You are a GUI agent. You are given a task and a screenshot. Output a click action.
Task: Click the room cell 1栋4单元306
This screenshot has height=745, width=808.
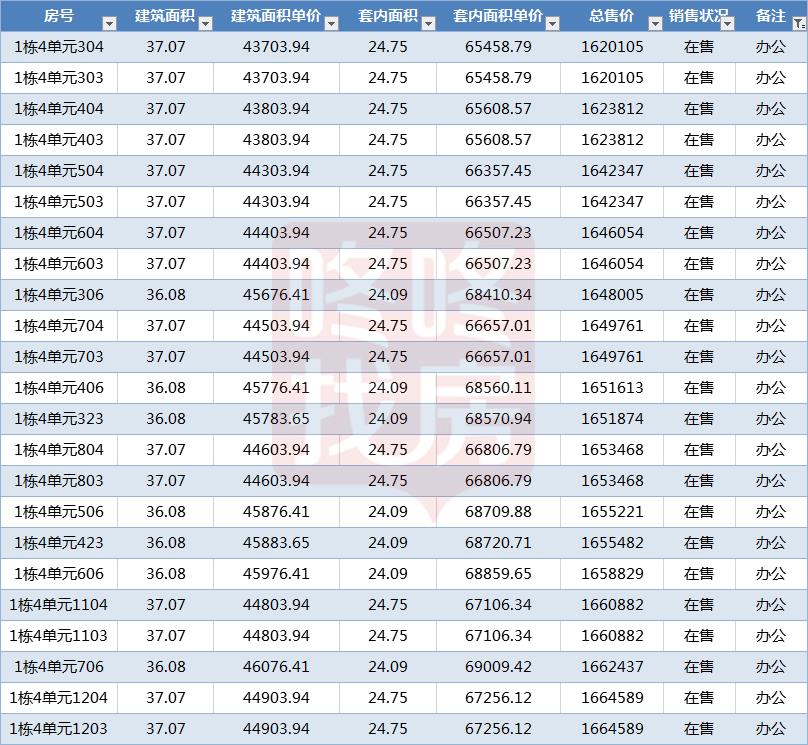coord(59,295)
